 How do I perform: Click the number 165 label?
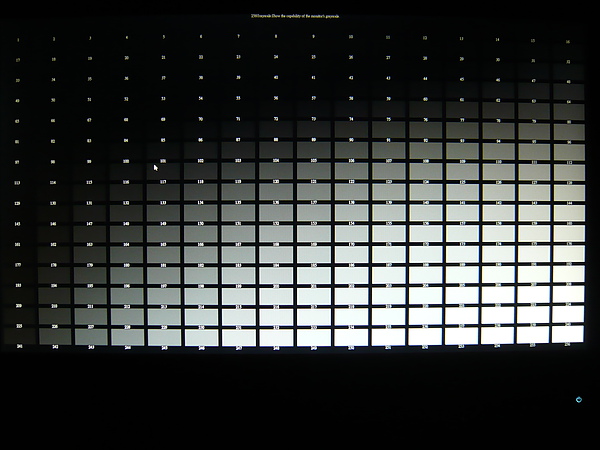coord(163,244)
